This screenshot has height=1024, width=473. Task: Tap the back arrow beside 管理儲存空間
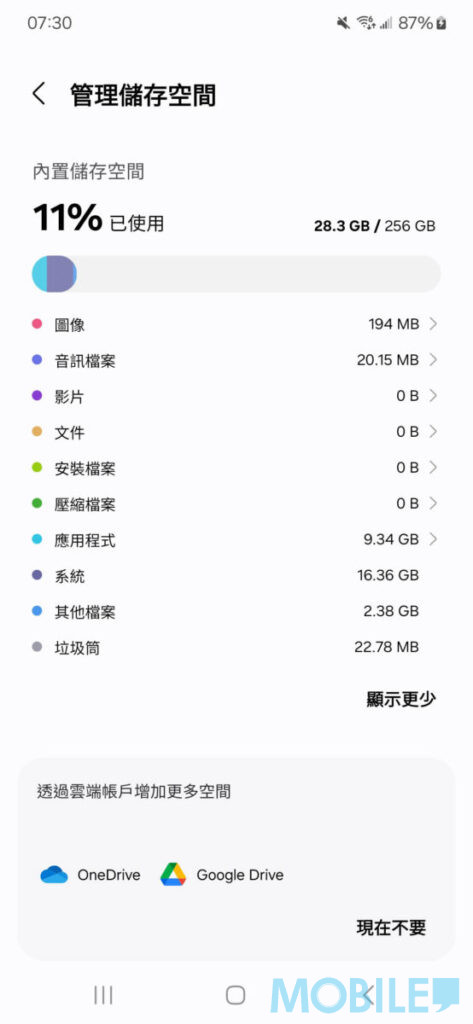click(x=39, y=94)
